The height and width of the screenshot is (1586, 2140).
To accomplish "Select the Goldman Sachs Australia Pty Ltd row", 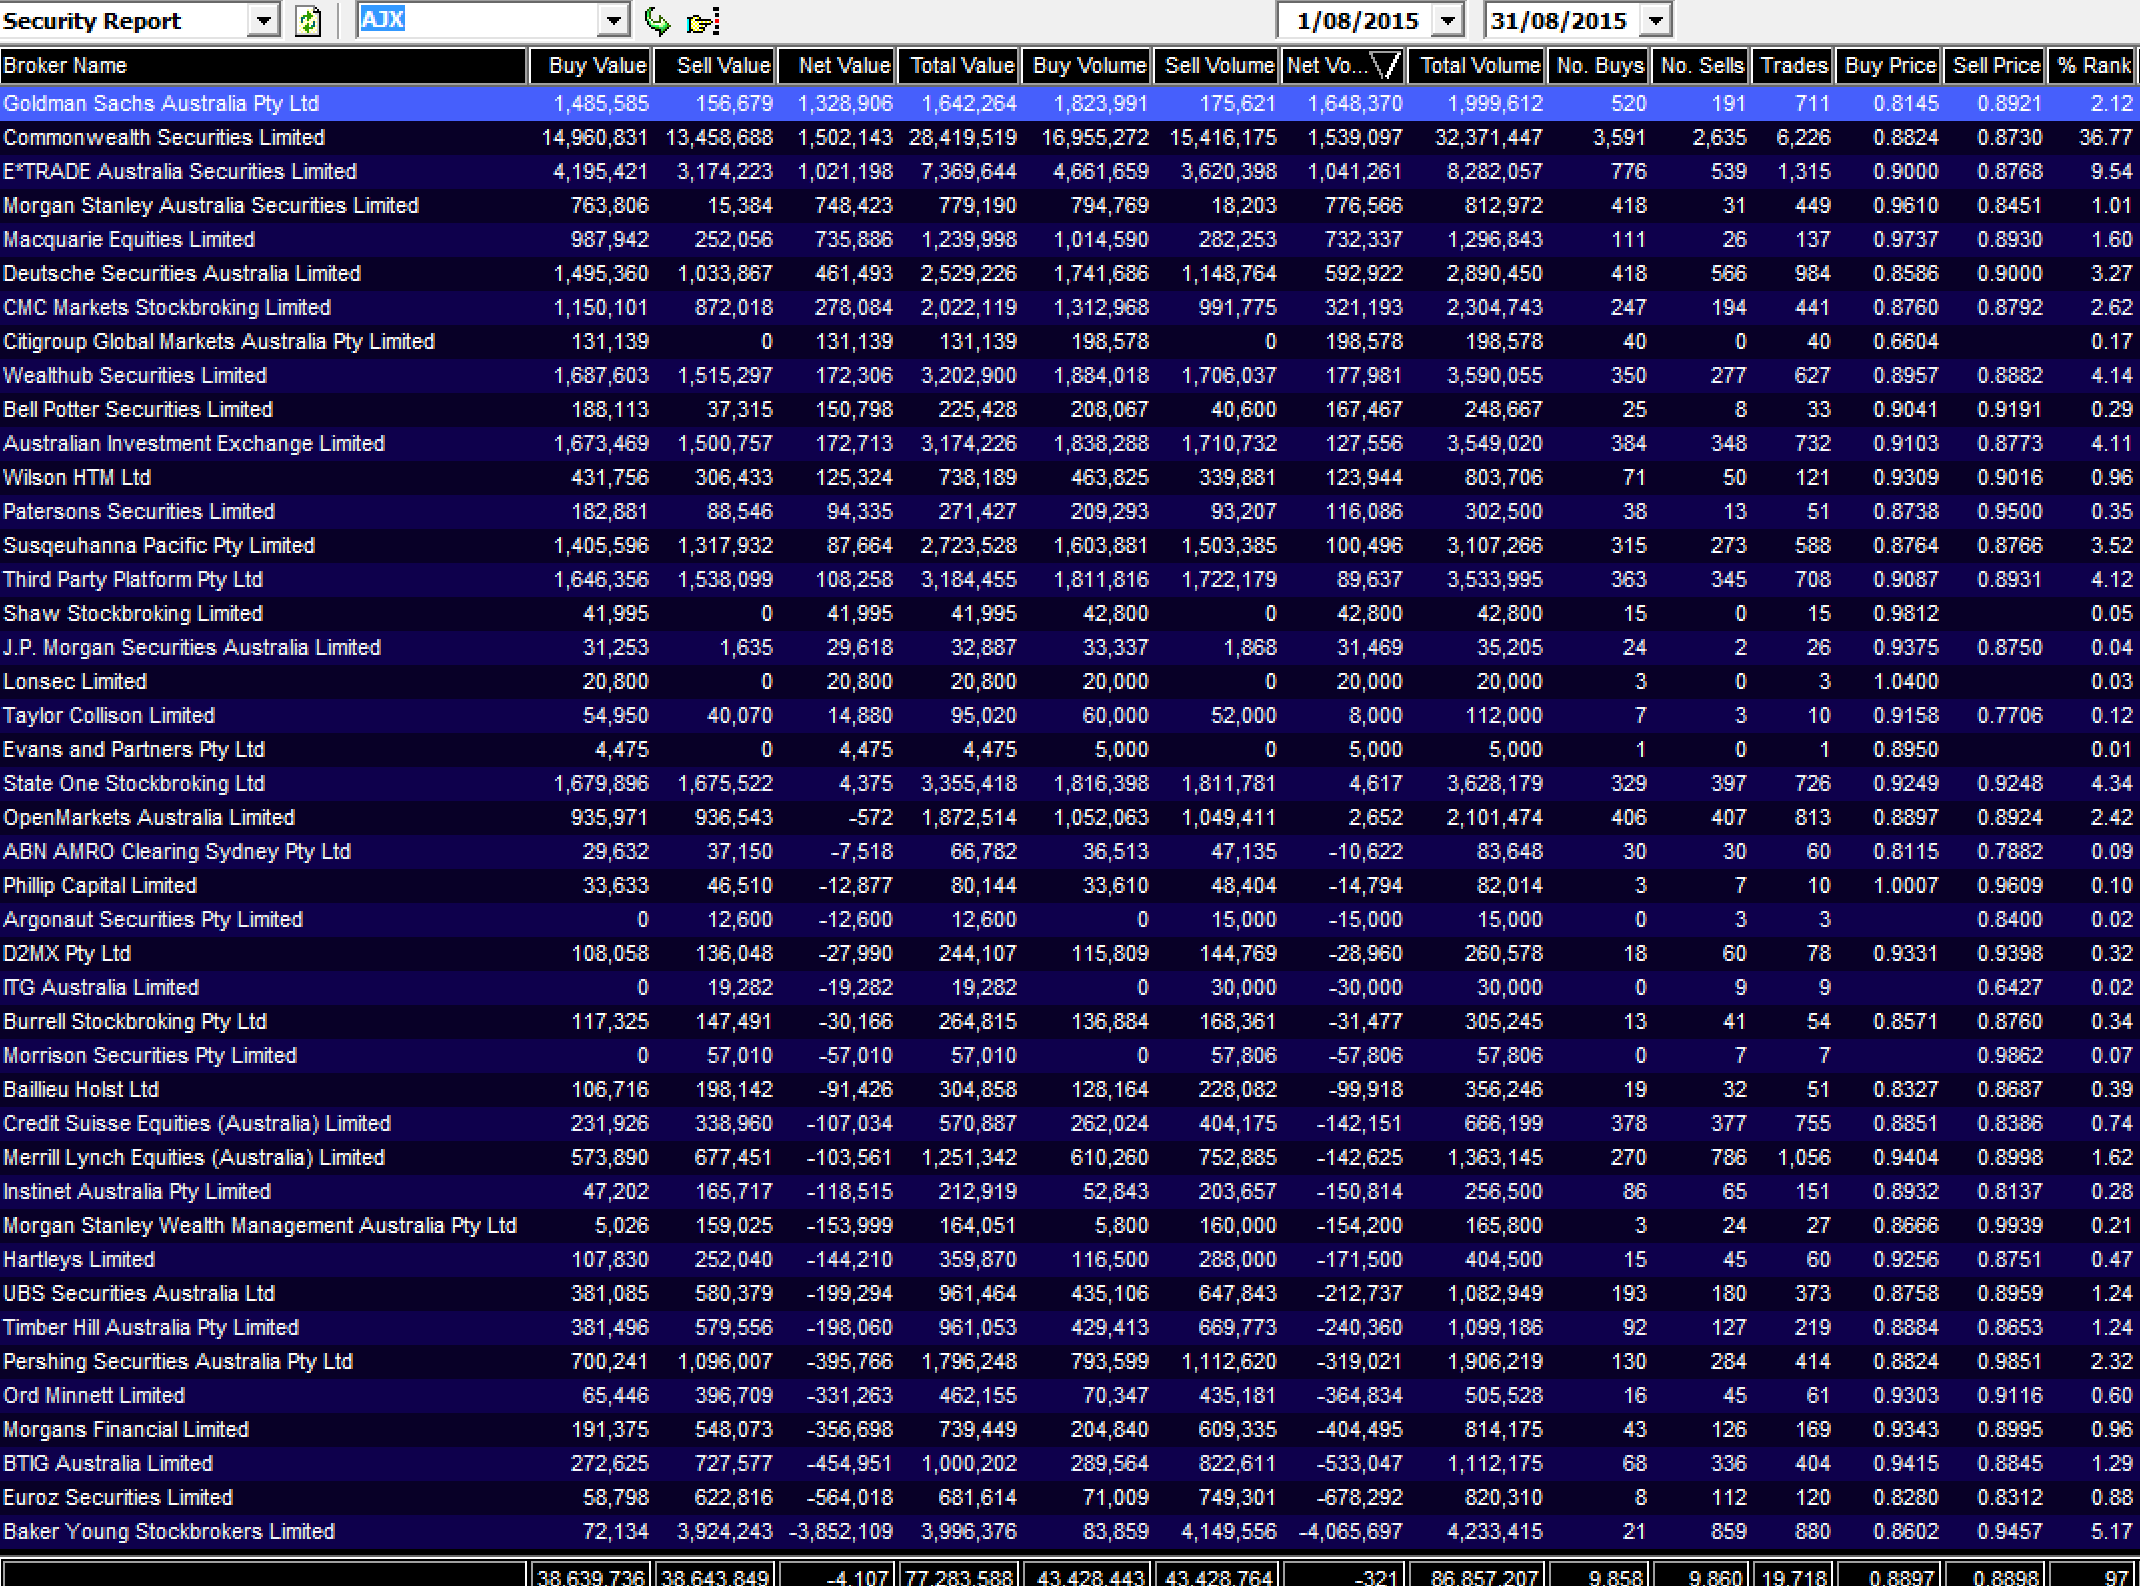I will pos(1068,104).
